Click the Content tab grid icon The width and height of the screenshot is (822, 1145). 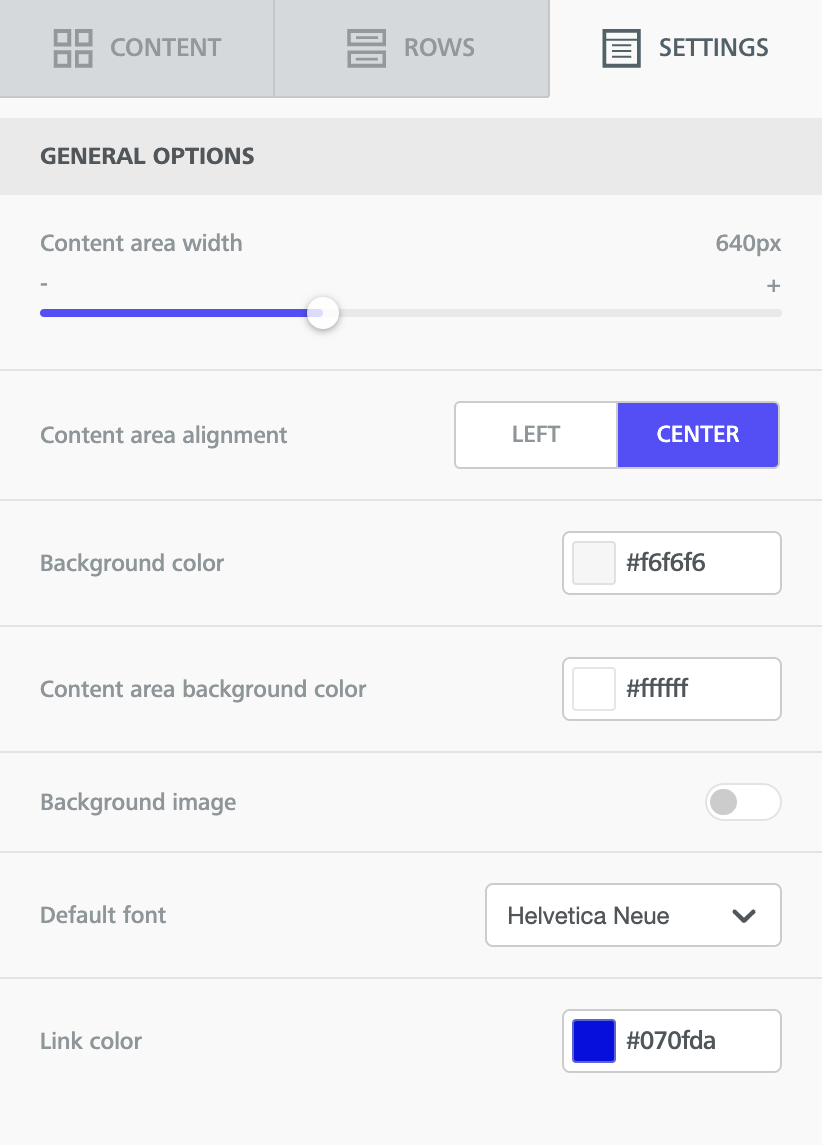pyautogui.click(x=73, y=48)
